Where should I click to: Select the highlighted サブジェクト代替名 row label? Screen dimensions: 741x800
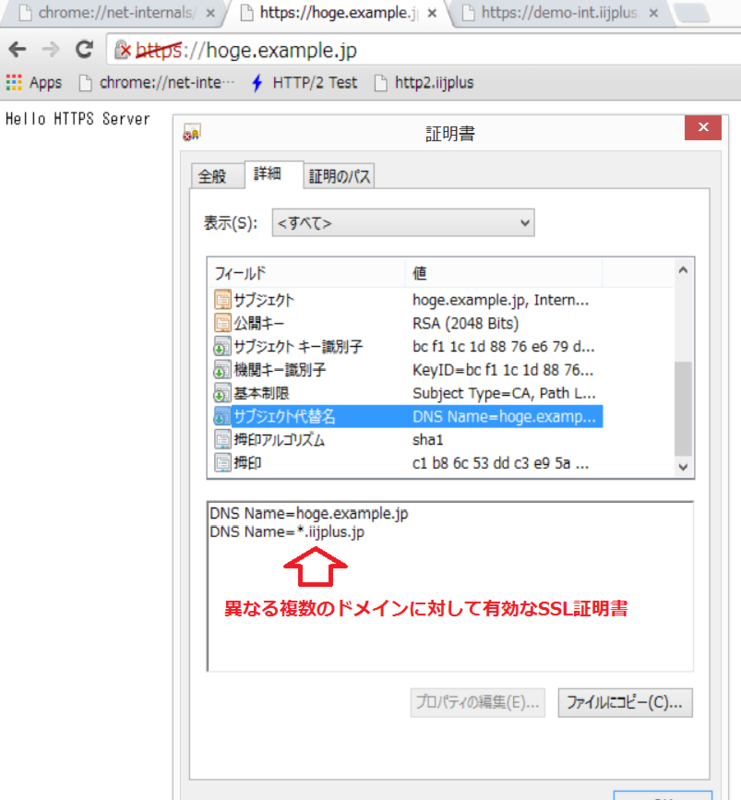284,416
